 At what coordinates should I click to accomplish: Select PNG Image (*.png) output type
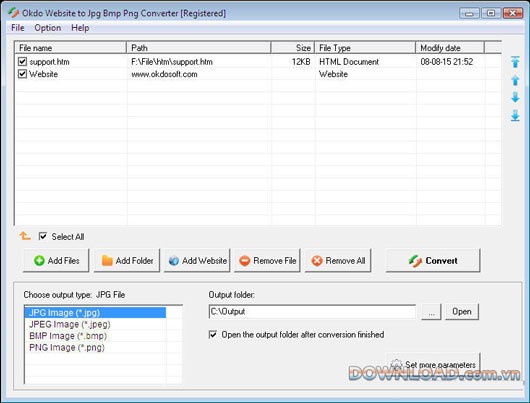[x=95, y=347]
